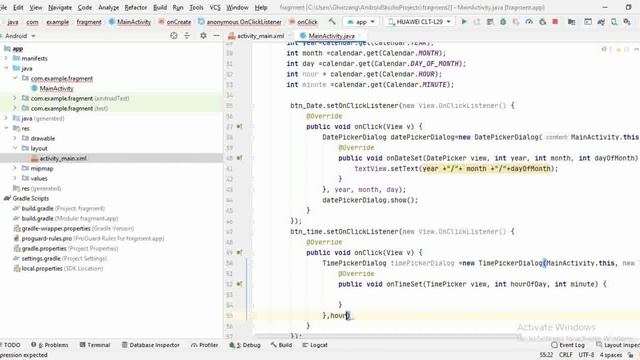Expand the values folder
Image resolution: width=640 pixels, height=360 pixels.
[x=15, y=178]
